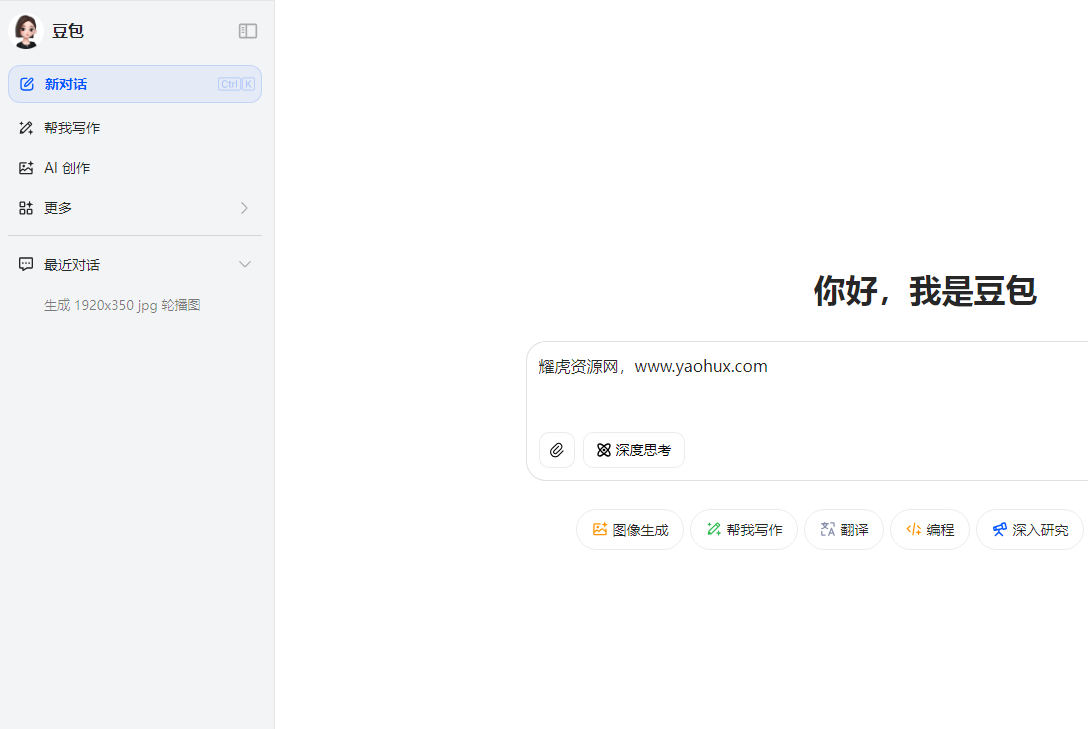1088x729 pixels.
Task: Click the paperclip attachment icon
Action: pos(557,450)
